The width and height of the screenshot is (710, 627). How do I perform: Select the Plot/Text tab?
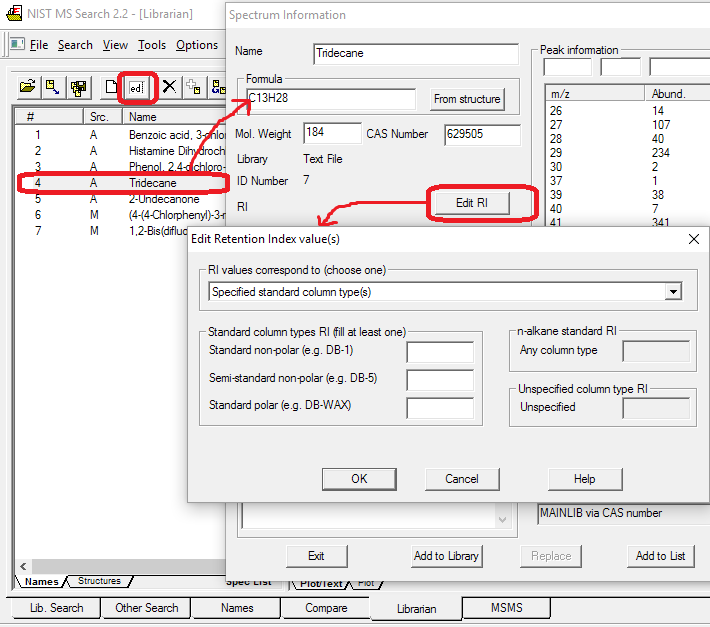[x=321, y=584]
